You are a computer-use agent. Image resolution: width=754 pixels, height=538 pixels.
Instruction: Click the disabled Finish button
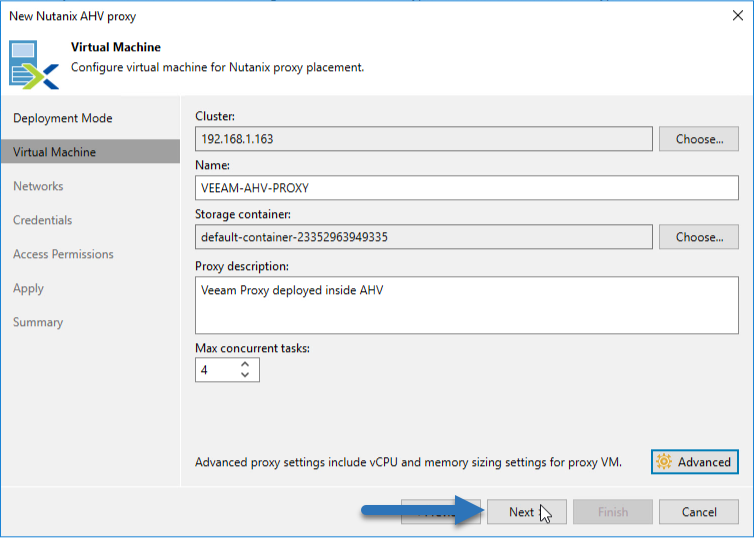pyautogui.click(x=613, y=512)
